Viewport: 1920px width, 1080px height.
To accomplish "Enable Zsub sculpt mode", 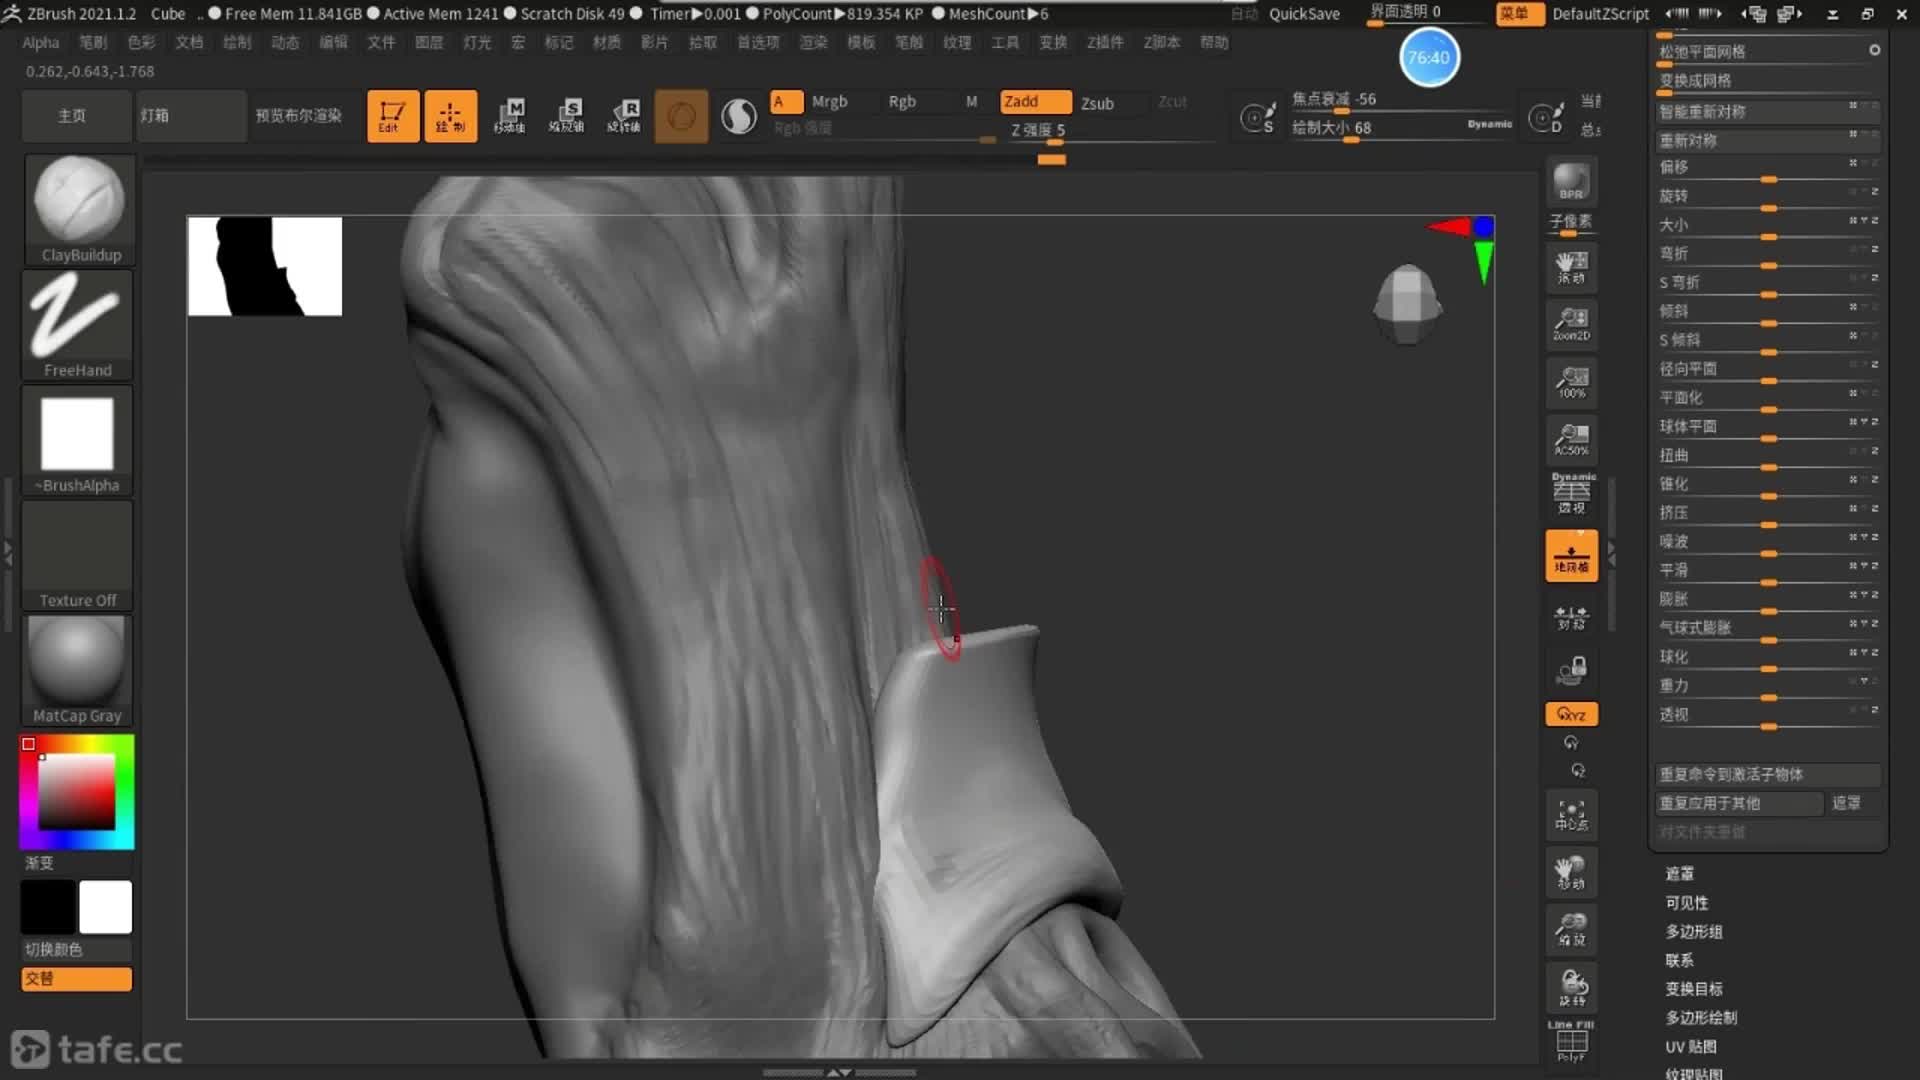I will (x=1097, y=103).
